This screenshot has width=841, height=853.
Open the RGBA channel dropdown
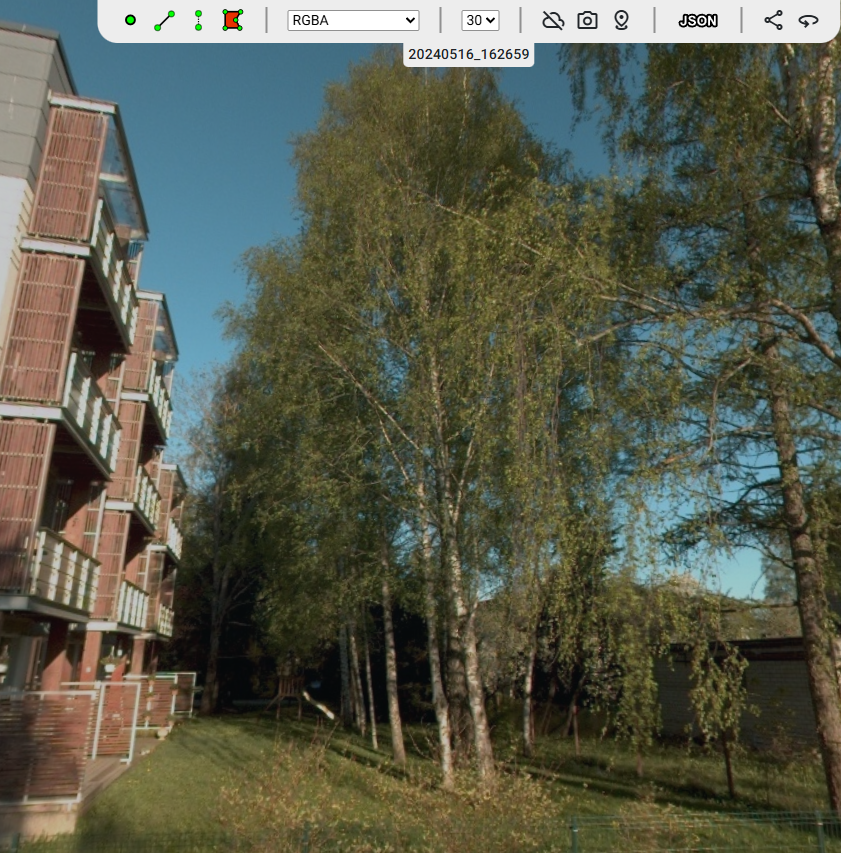point(353,20)
